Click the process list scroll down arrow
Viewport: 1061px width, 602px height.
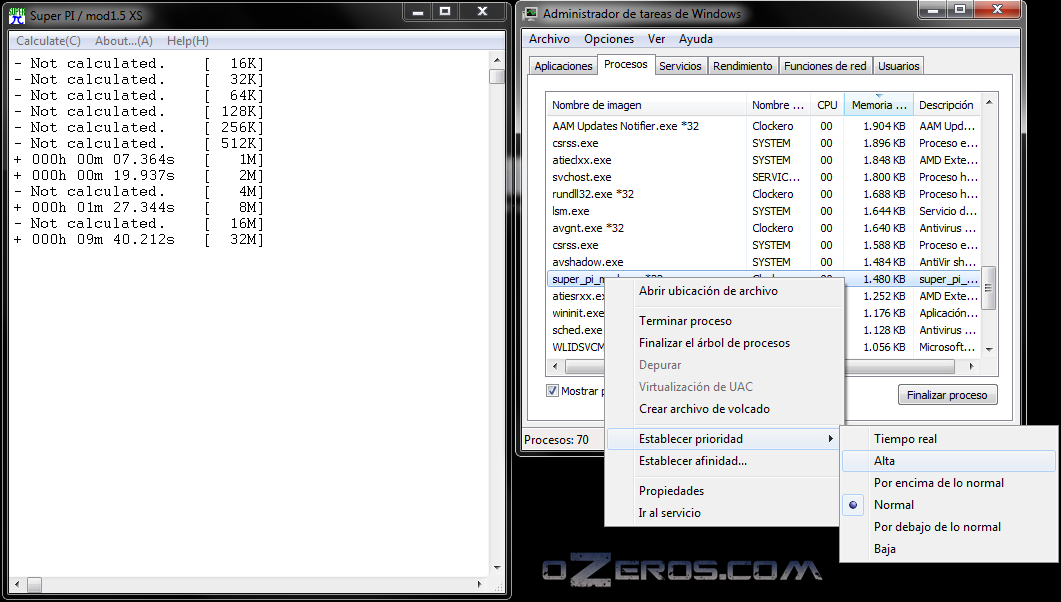pyautogui.click(x=989, y=350)
